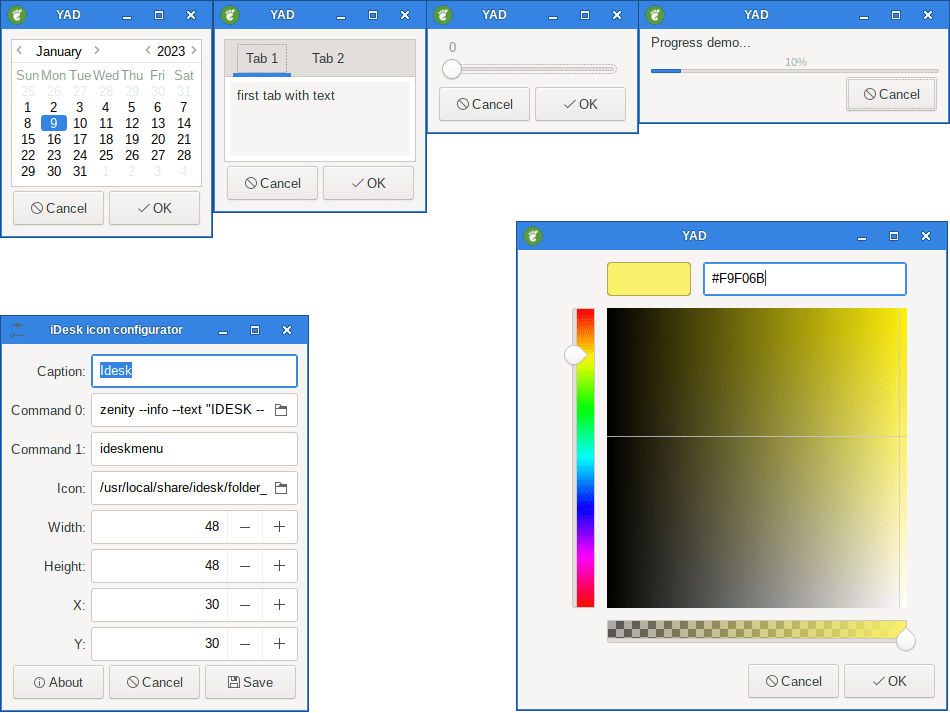The image size is (950, 713).
Task: Click the next year arrow beside 2023
Action: pos(192,50)
